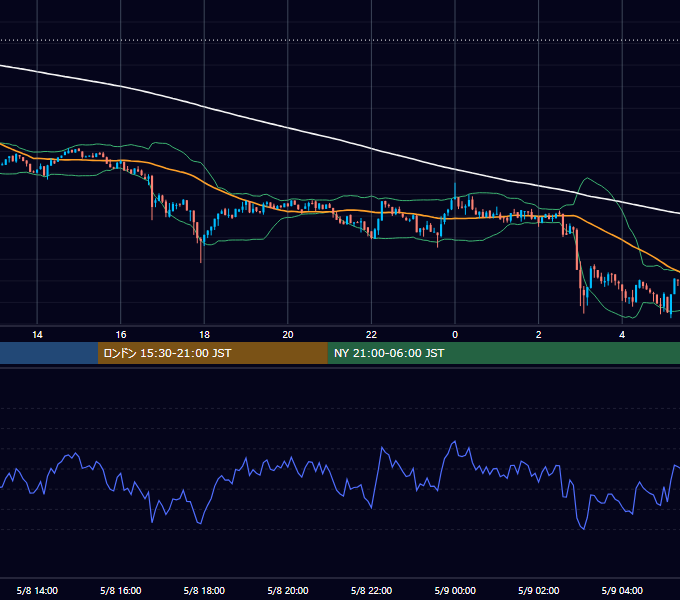The width and height of the screenshot is (680, 600).
Task: Click the 5/8 14:00 time label
Action: pyautogui.click(x=37, y=590)
